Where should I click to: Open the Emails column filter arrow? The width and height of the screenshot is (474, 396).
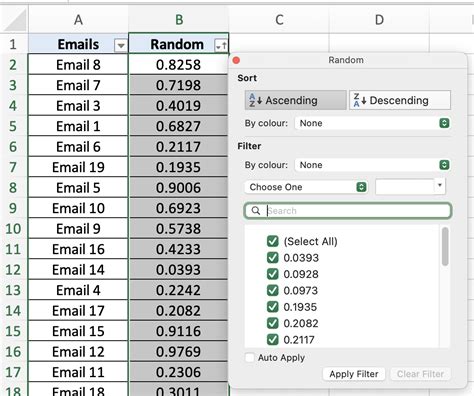point(121,45)
